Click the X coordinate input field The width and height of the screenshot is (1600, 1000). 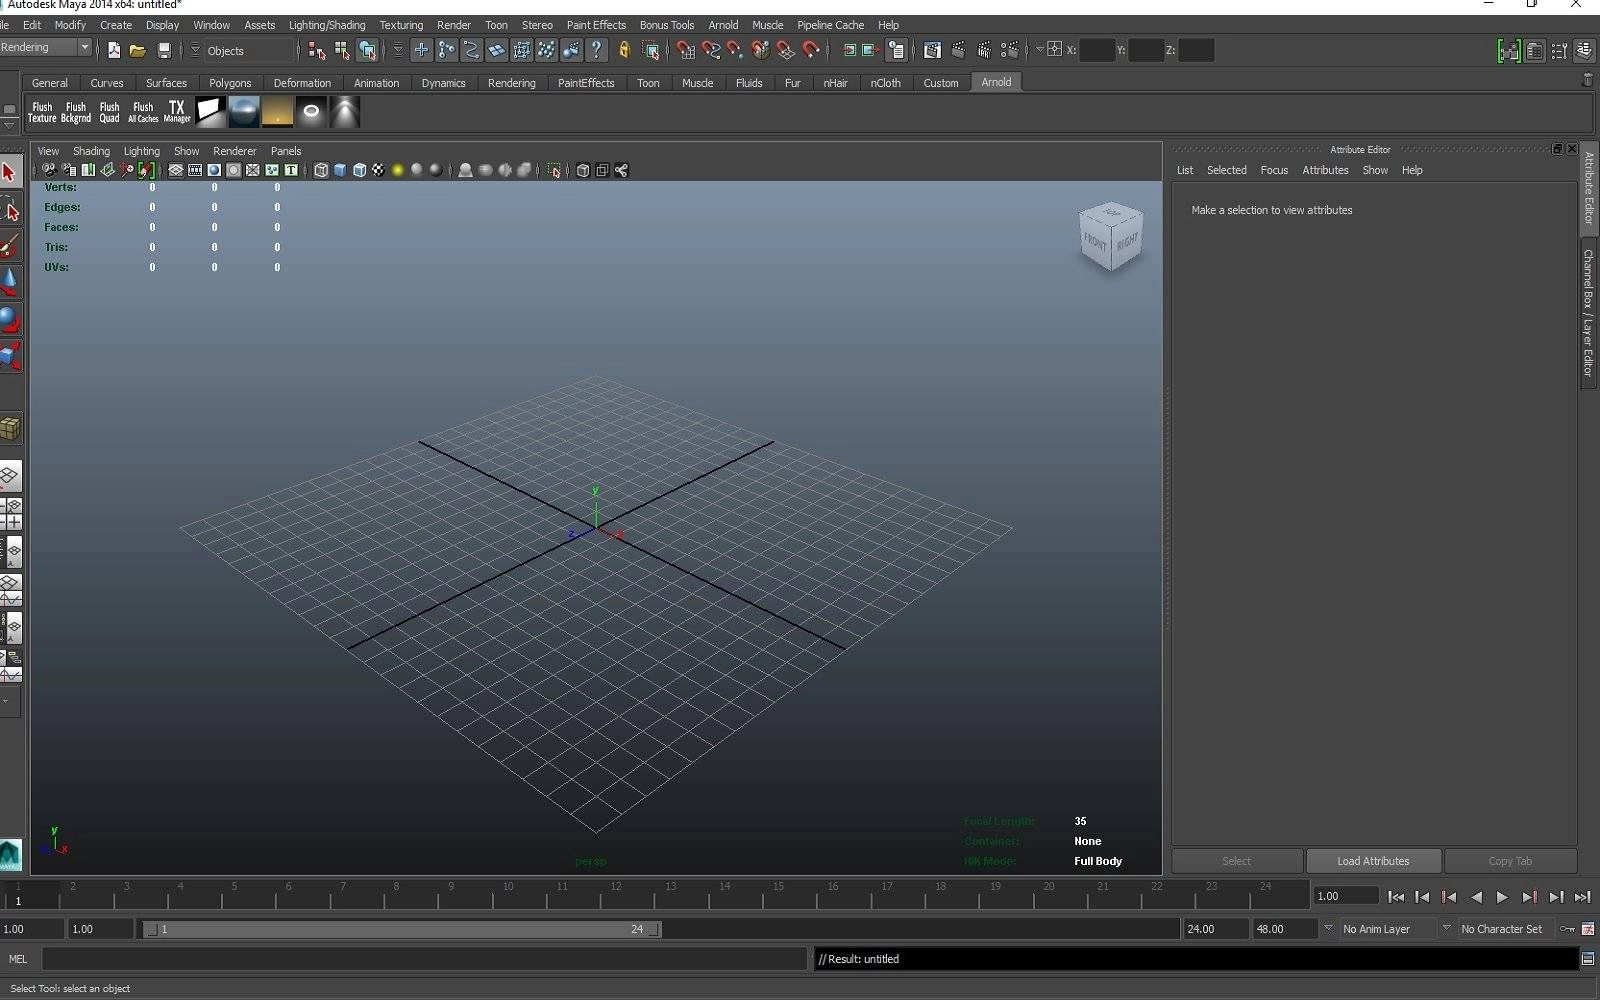coord(1096,50)
